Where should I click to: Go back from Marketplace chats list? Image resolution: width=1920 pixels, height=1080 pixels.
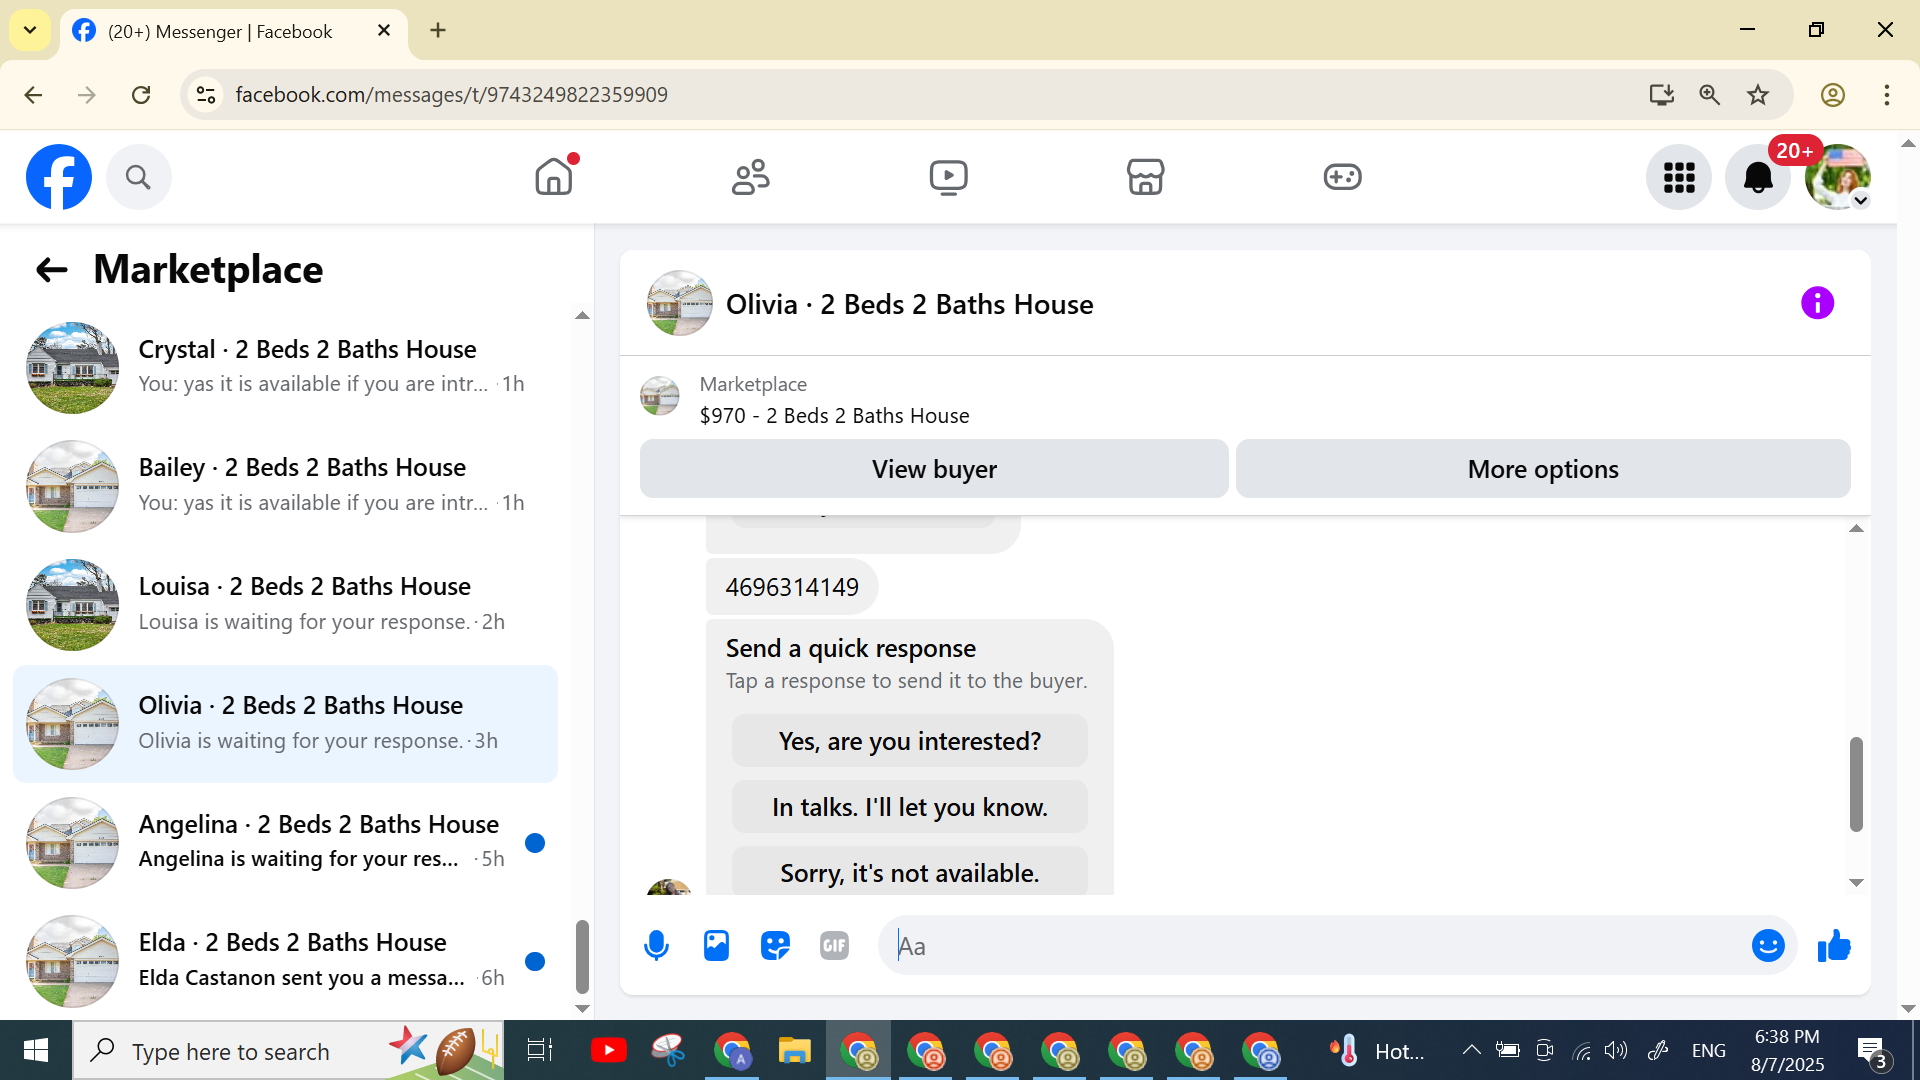click(52, 269)
